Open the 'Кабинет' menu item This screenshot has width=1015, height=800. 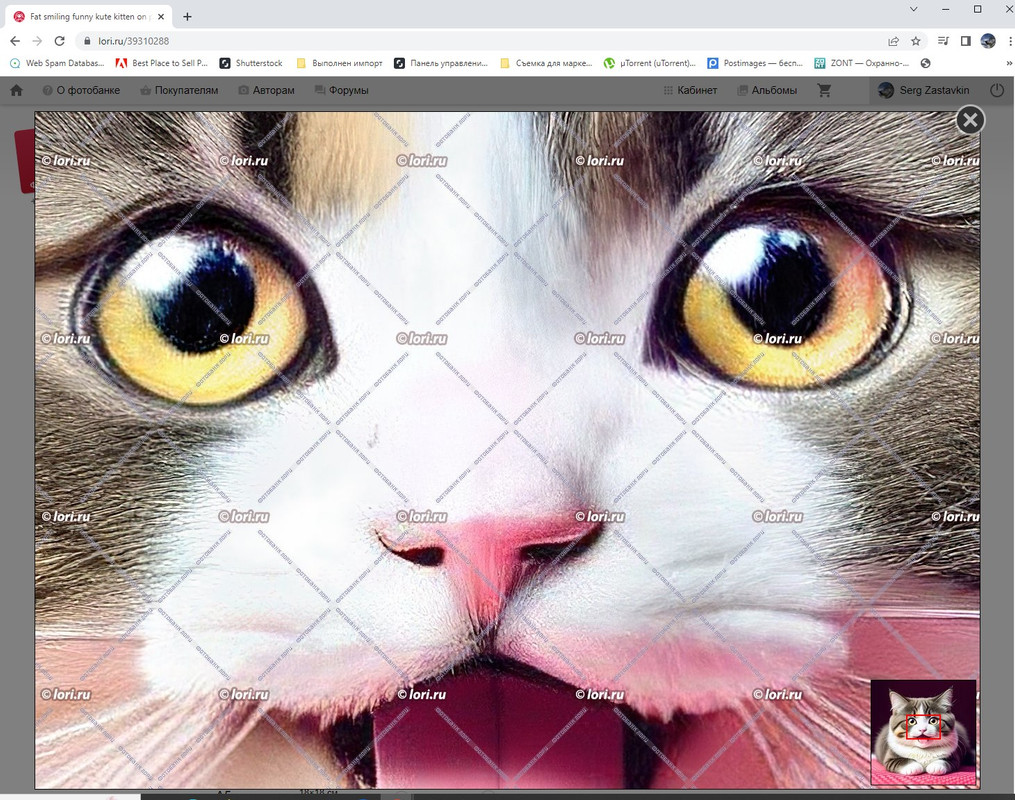pyautogui.click(x=690, y=91)
